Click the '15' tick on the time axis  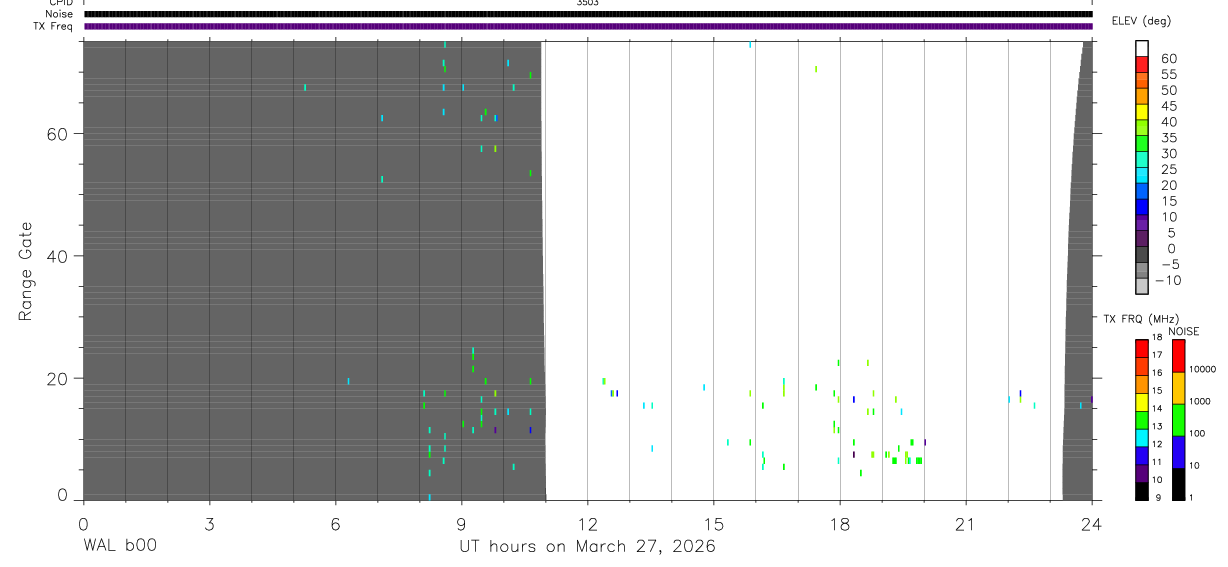[714, 523]
